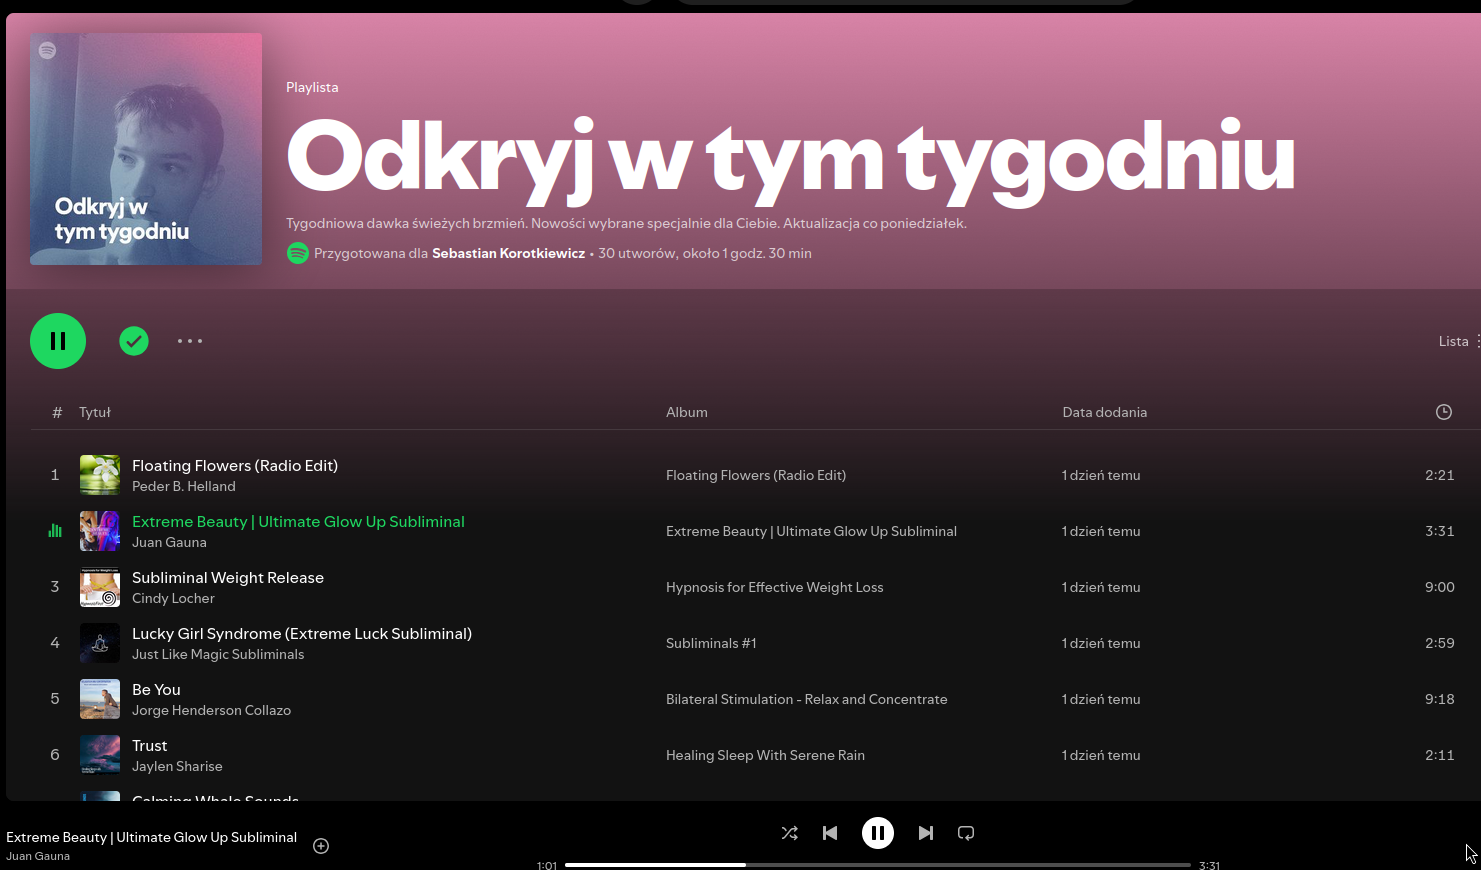The height and width of the screenshot is (870, 1481).
Task: Add current song to Liked using plus icon
Action: [321, 846]
